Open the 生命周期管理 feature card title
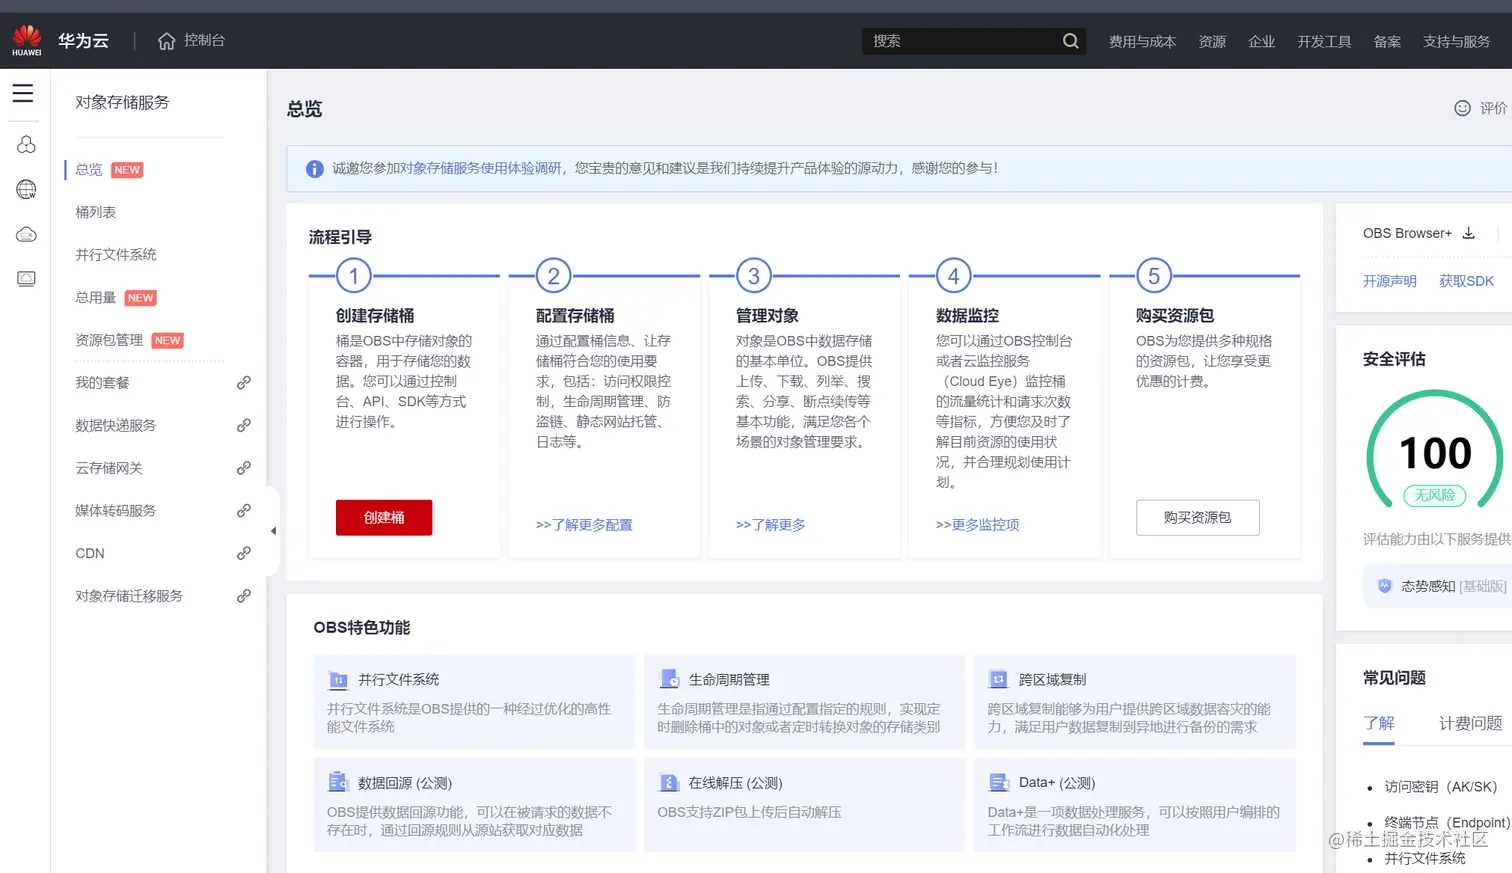1512x873 pixels. coord(729,680)
